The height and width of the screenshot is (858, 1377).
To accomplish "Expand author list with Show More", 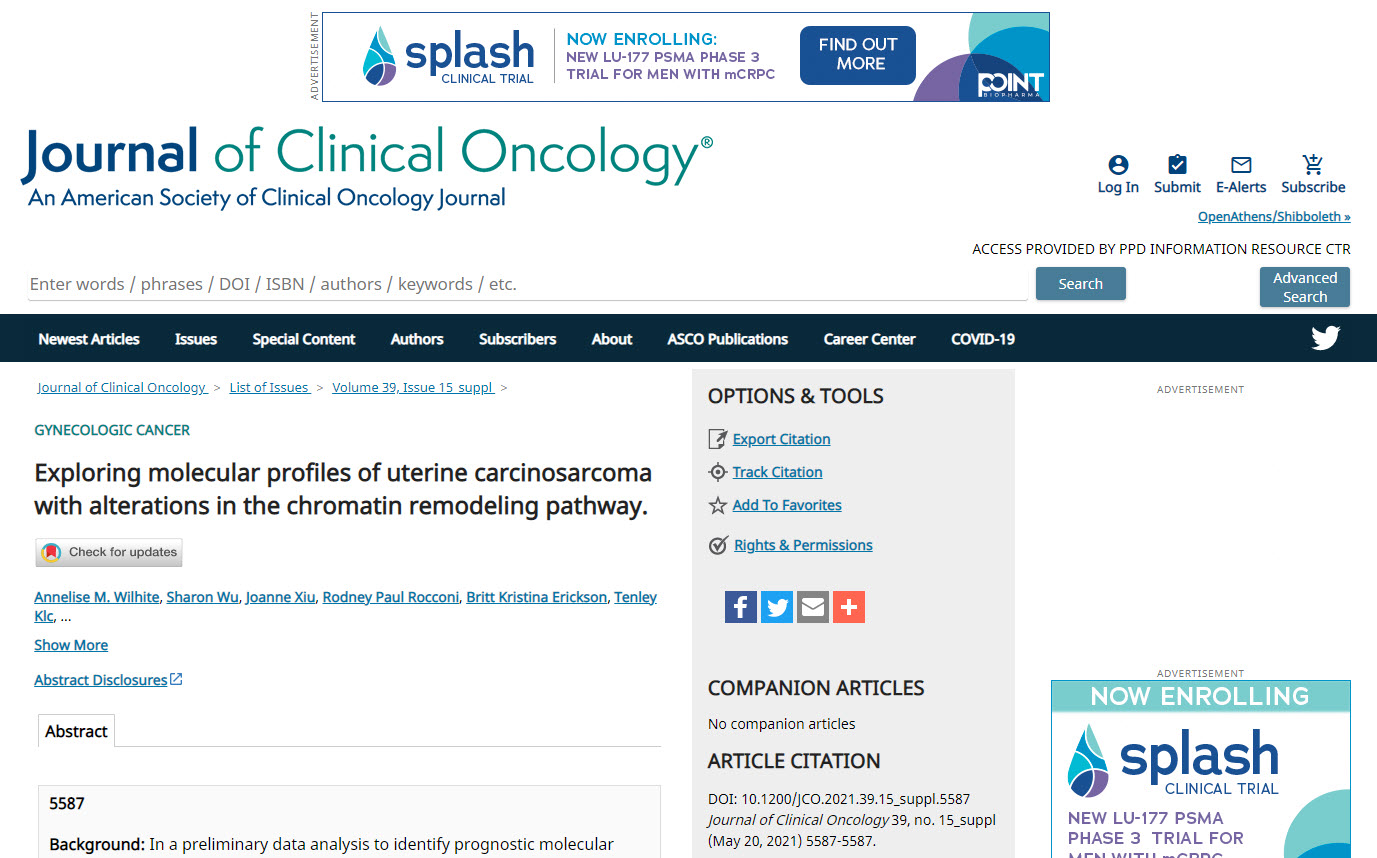I will click(x=71, y=645).
